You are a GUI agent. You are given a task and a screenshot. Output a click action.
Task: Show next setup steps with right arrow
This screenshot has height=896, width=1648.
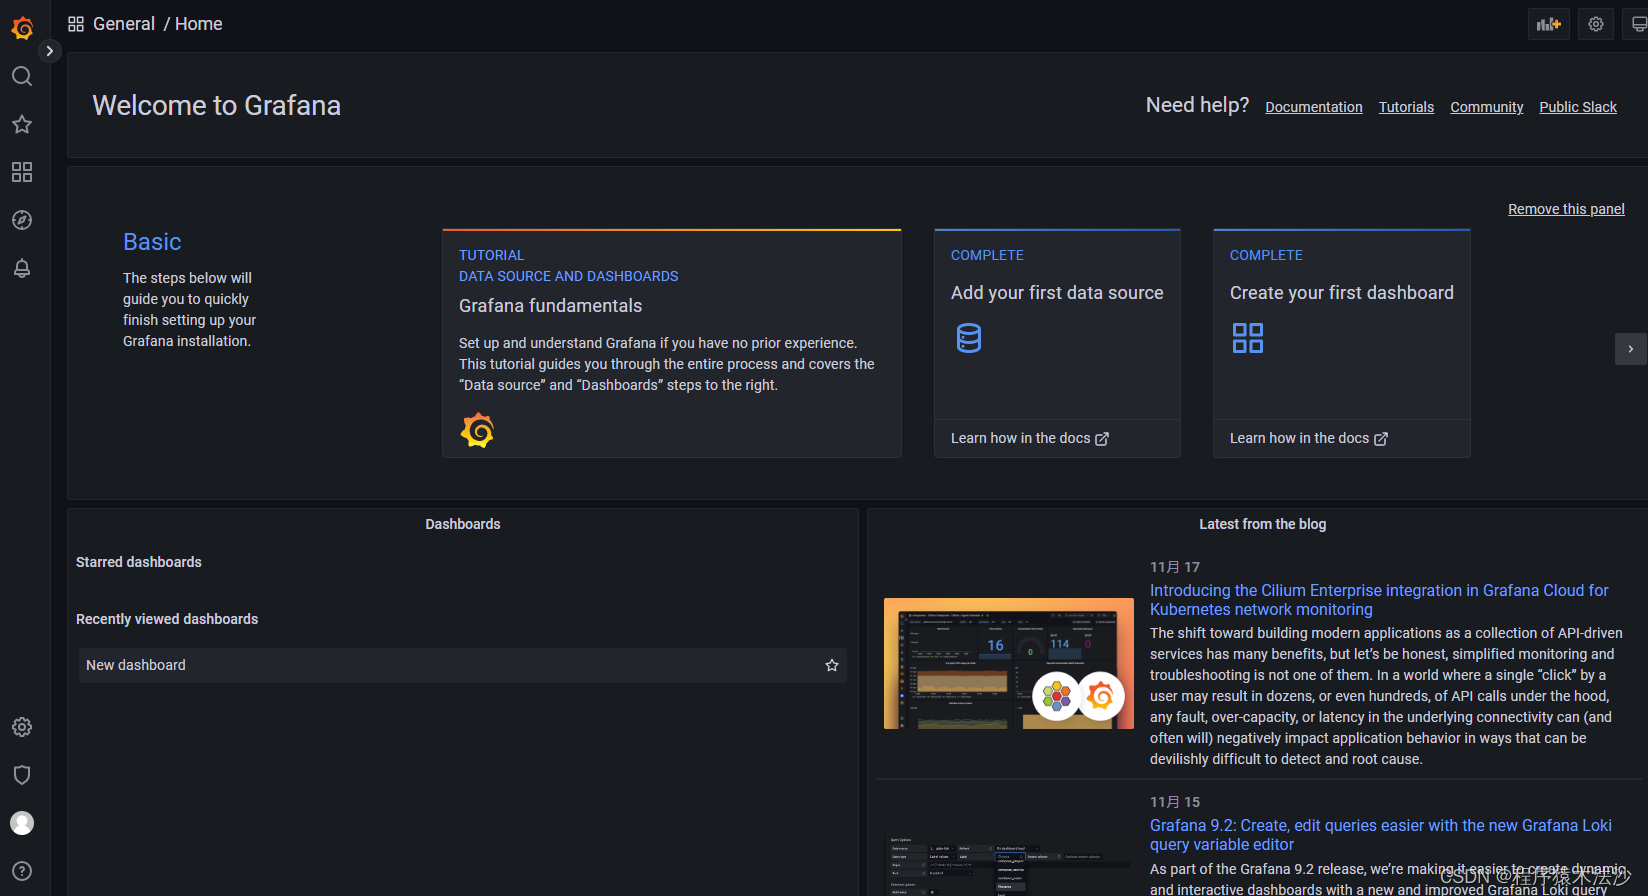(1631, 349)
